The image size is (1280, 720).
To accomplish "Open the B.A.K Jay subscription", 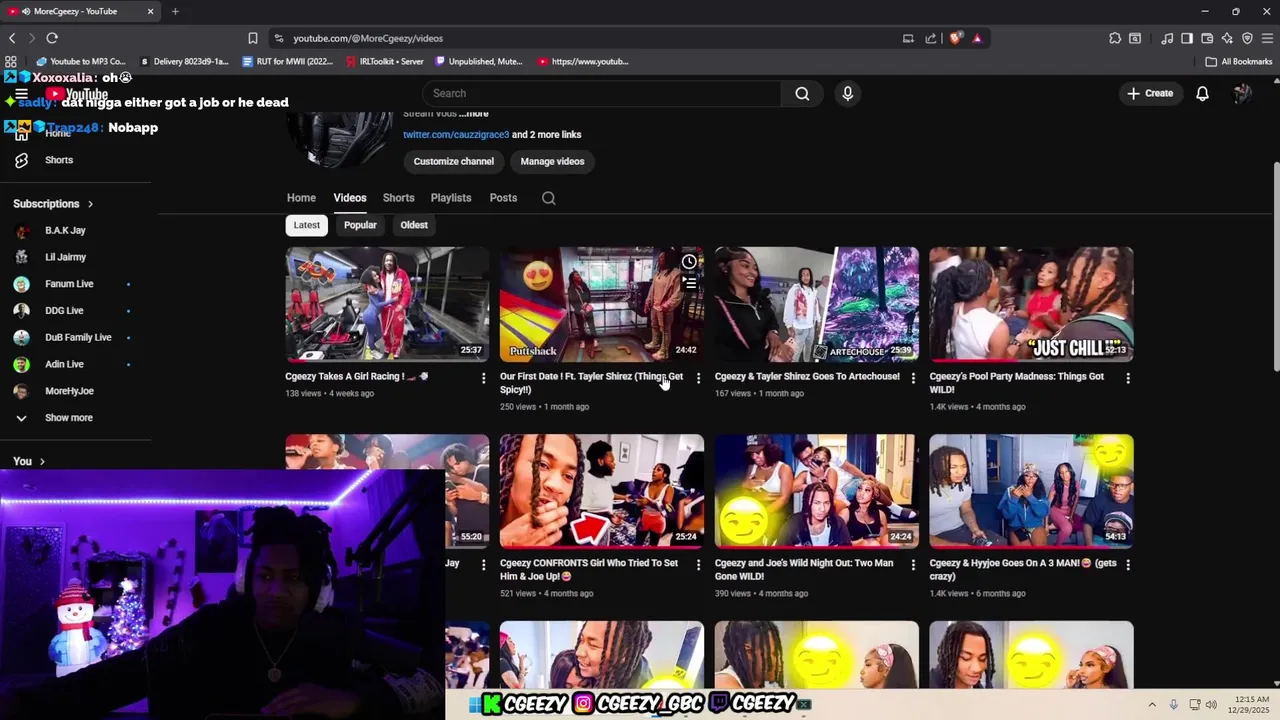I will tap(65, 231).
